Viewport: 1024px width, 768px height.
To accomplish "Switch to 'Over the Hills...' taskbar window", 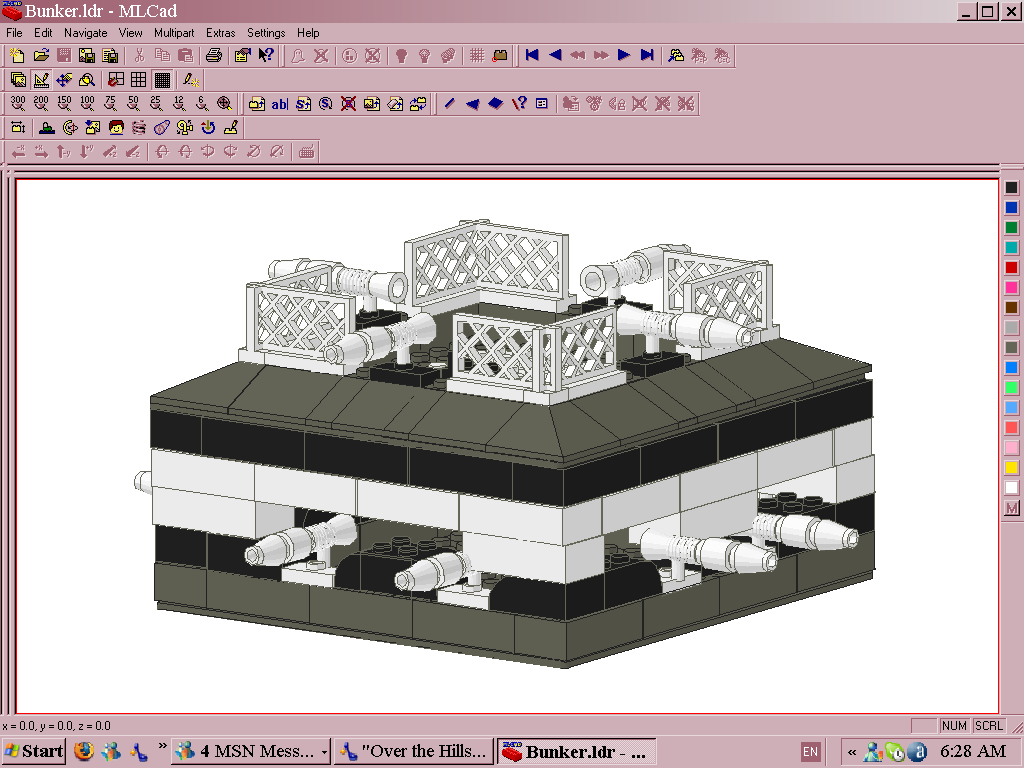I will coord(413,751).
